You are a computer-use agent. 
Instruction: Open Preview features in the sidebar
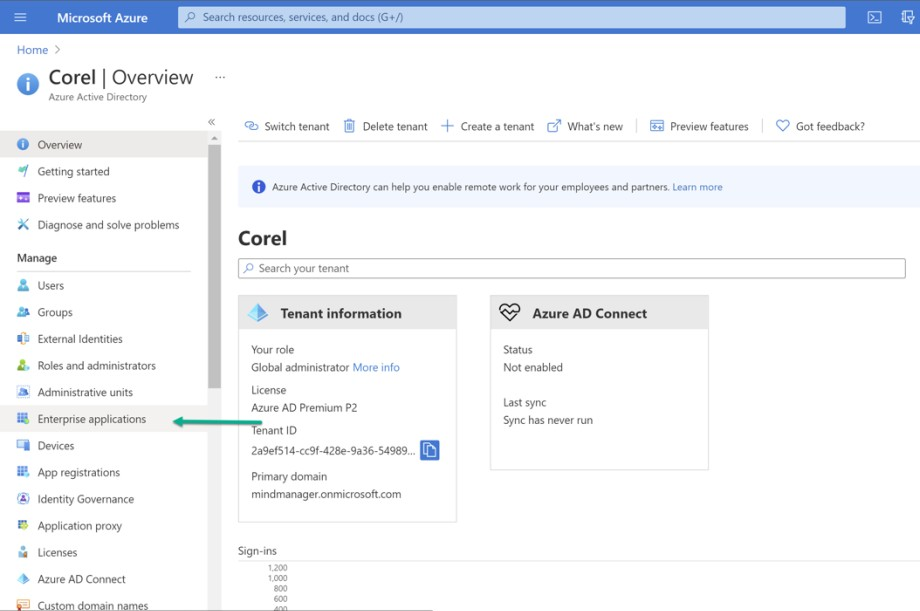[104, 198]
